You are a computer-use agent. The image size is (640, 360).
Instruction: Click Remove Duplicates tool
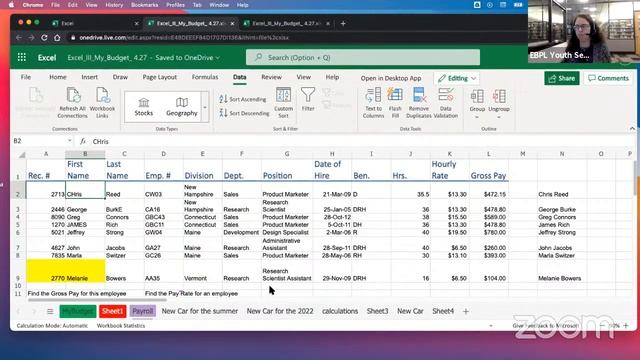(x=419, y=102)
